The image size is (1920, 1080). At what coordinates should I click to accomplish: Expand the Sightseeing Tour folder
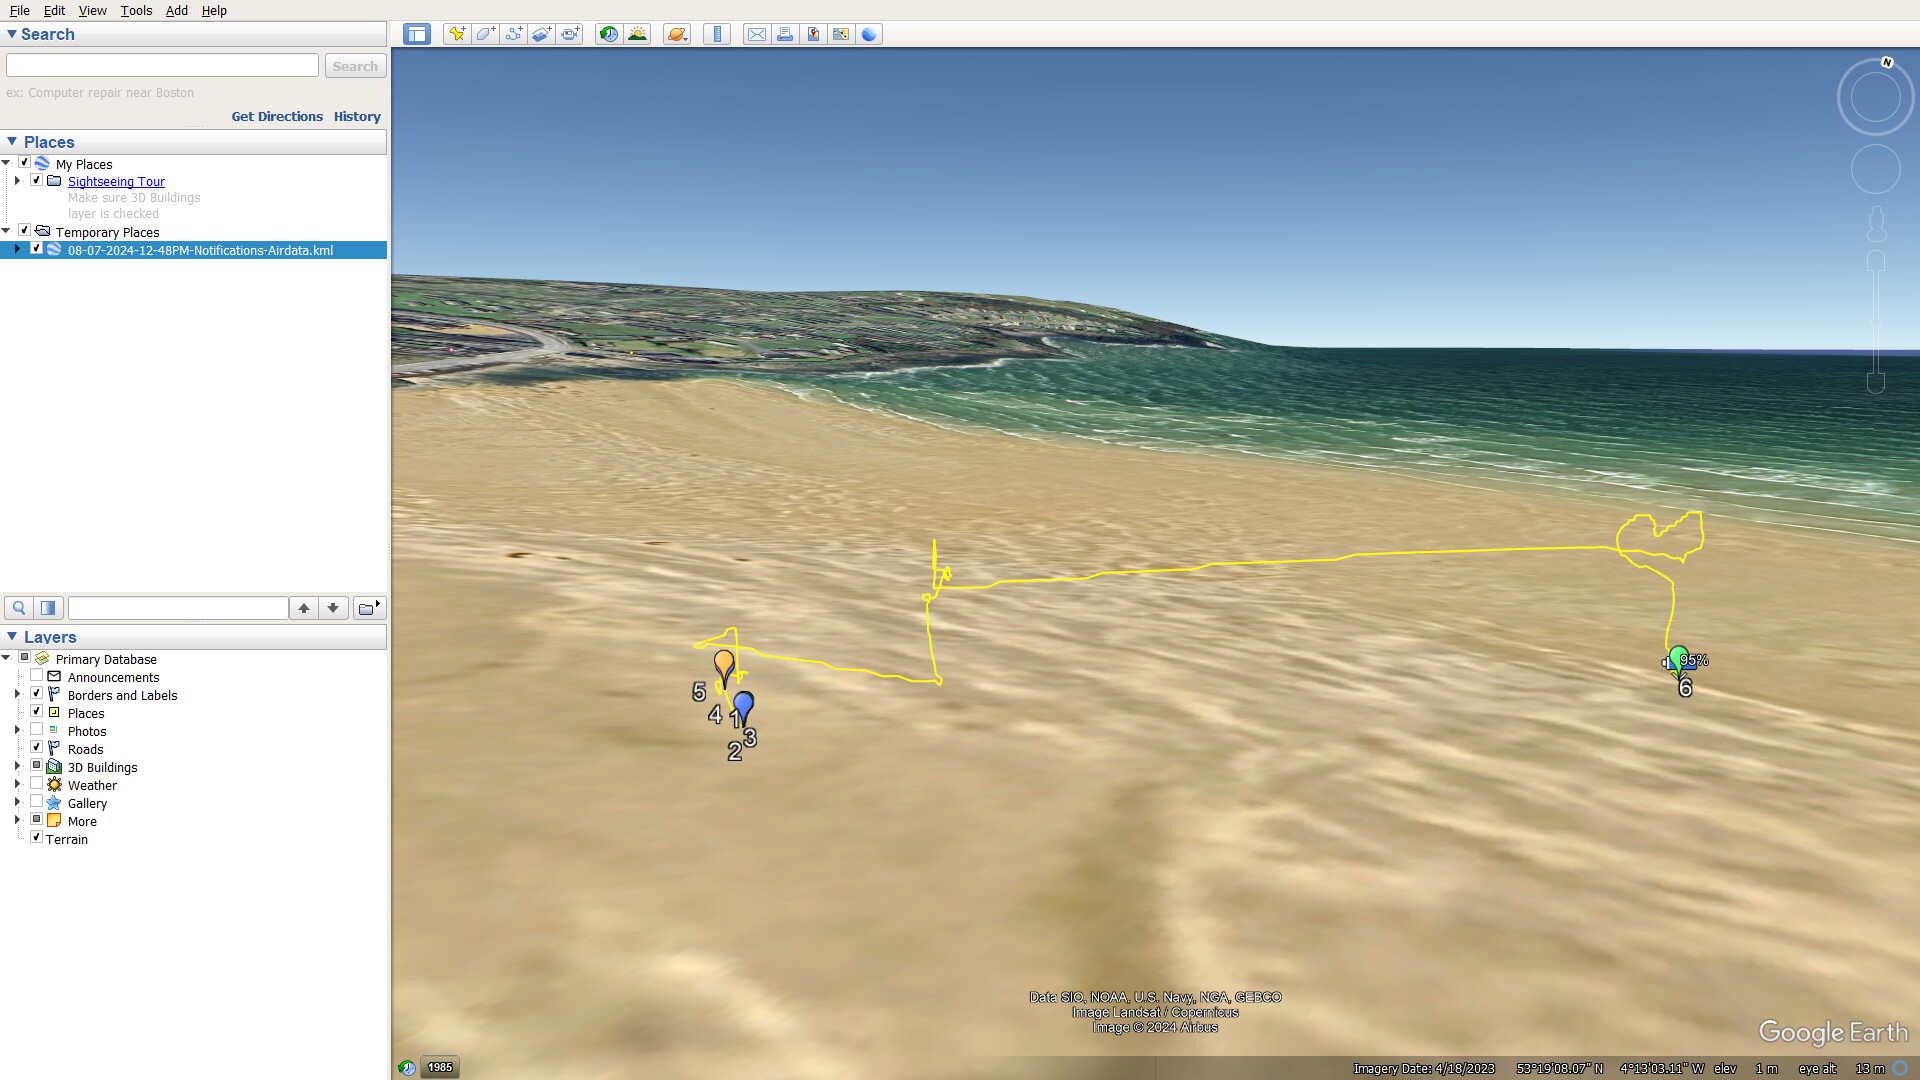[x=17, y=181]
